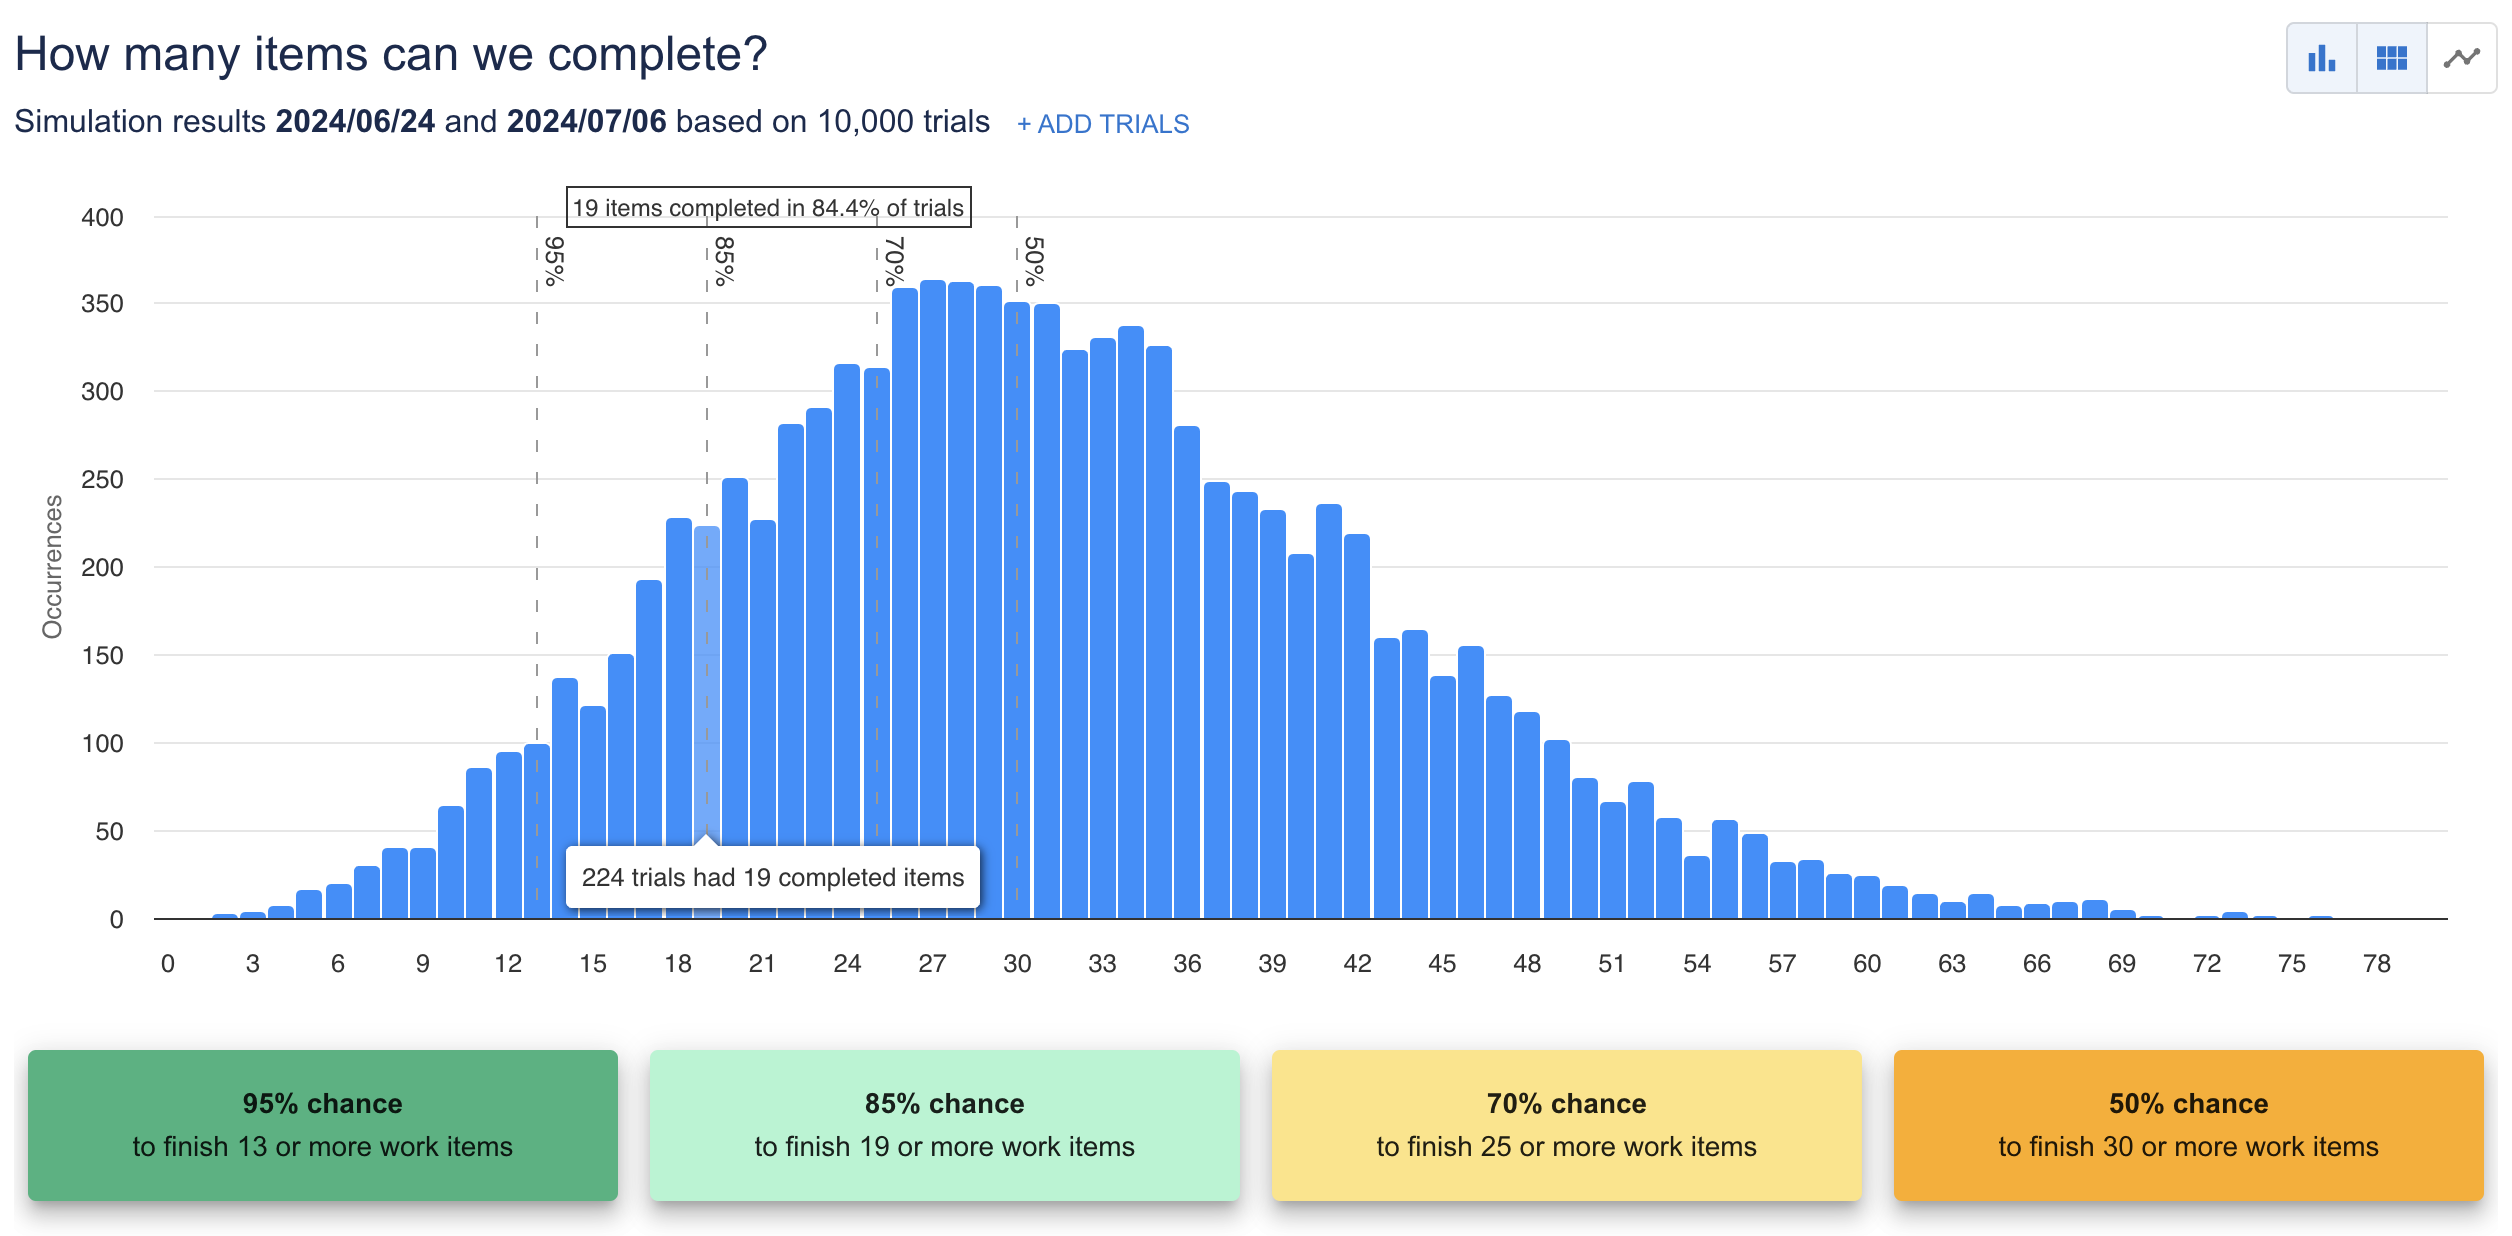Switch to the grid view
Screen dimensions: 2512x1236
click(x=2390, y=59)
